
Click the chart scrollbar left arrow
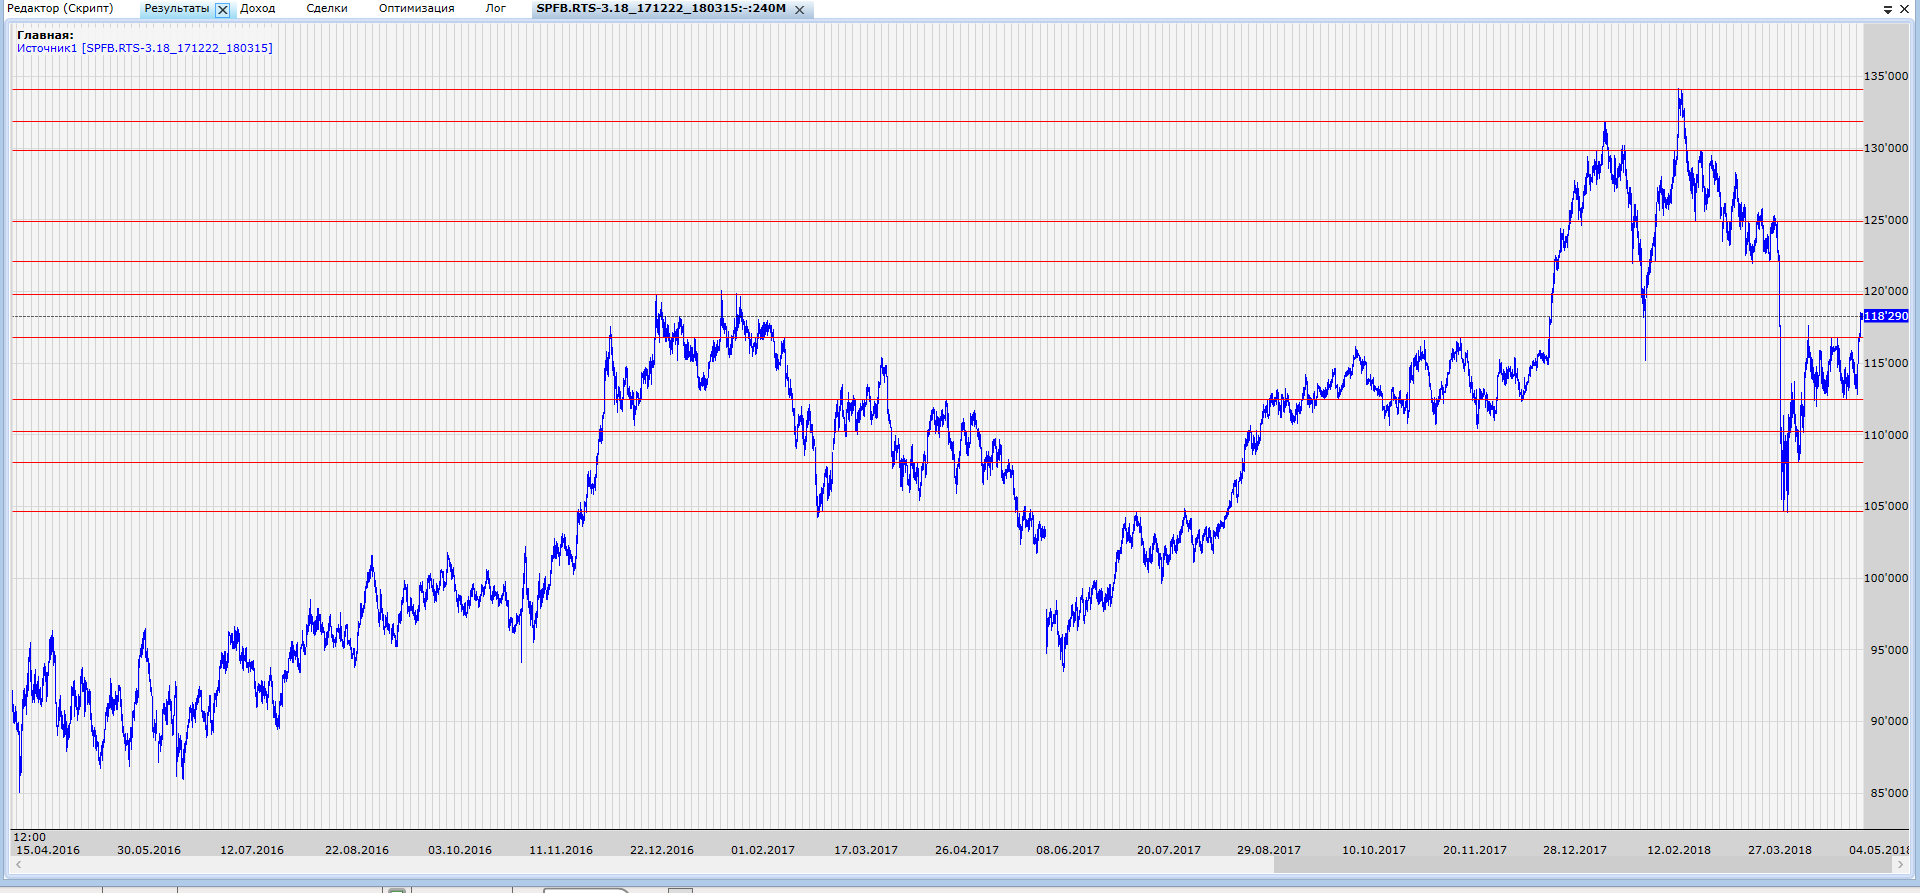point(18,865)
